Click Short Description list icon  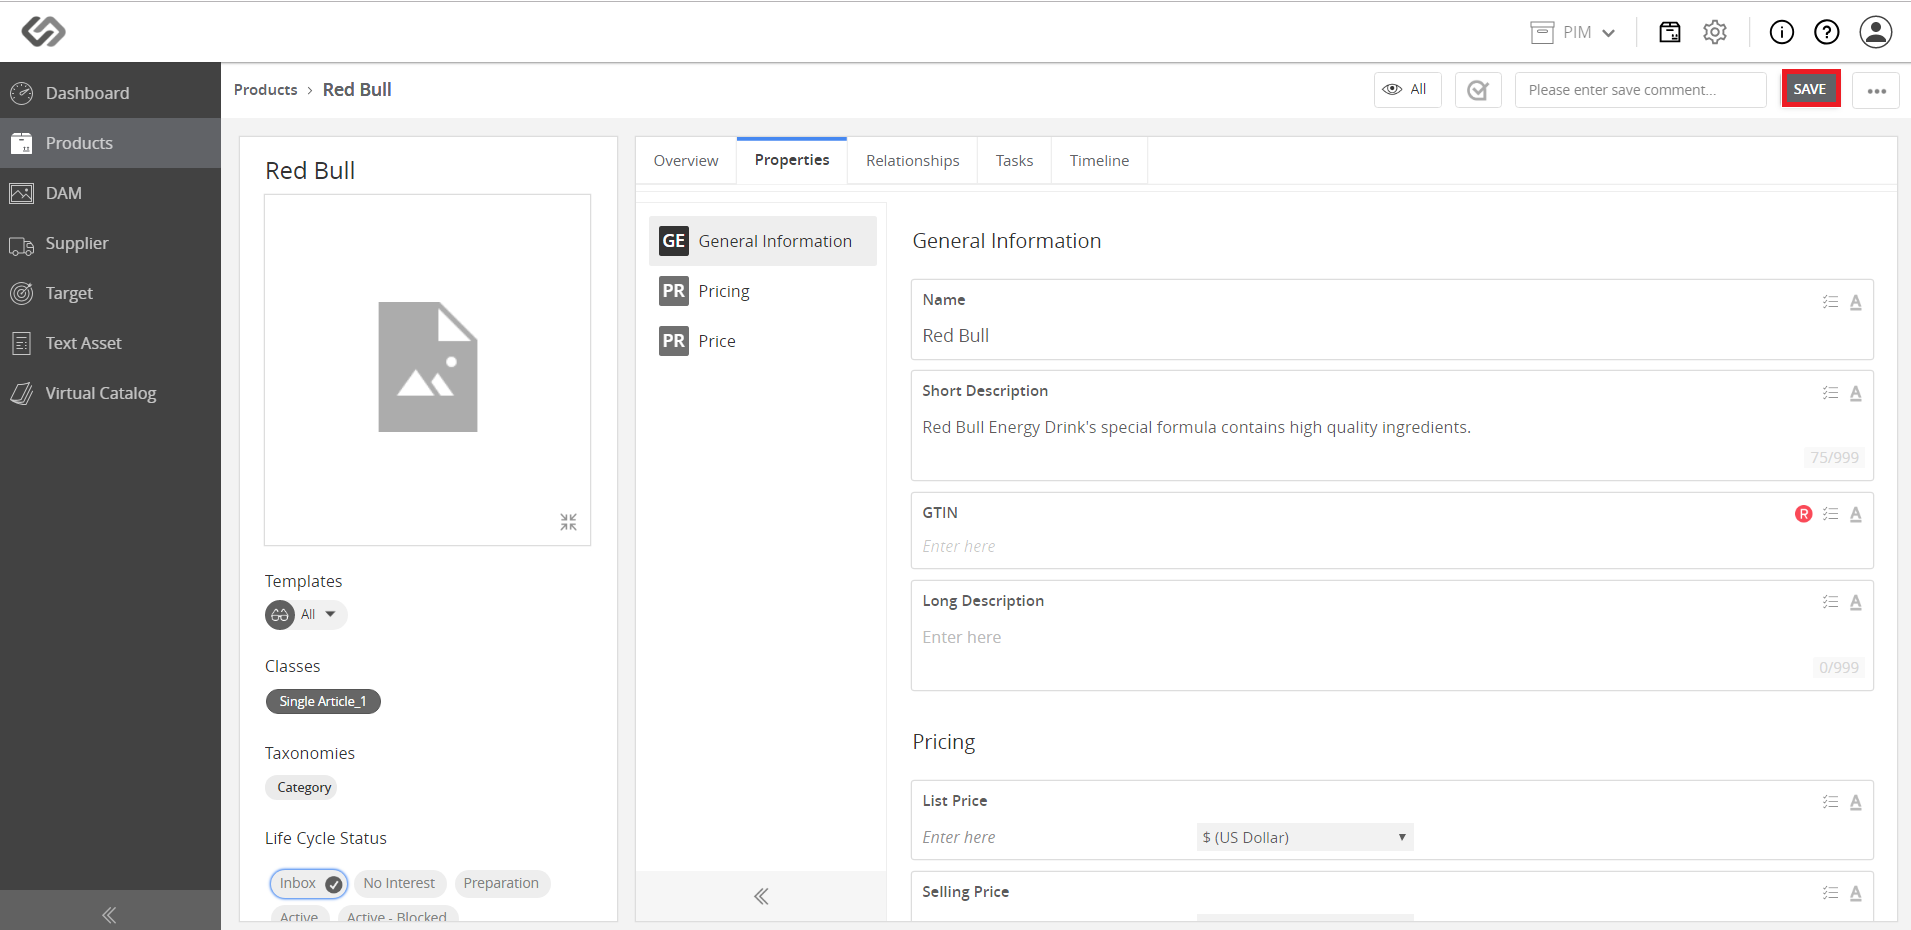tap(1830, 393)
